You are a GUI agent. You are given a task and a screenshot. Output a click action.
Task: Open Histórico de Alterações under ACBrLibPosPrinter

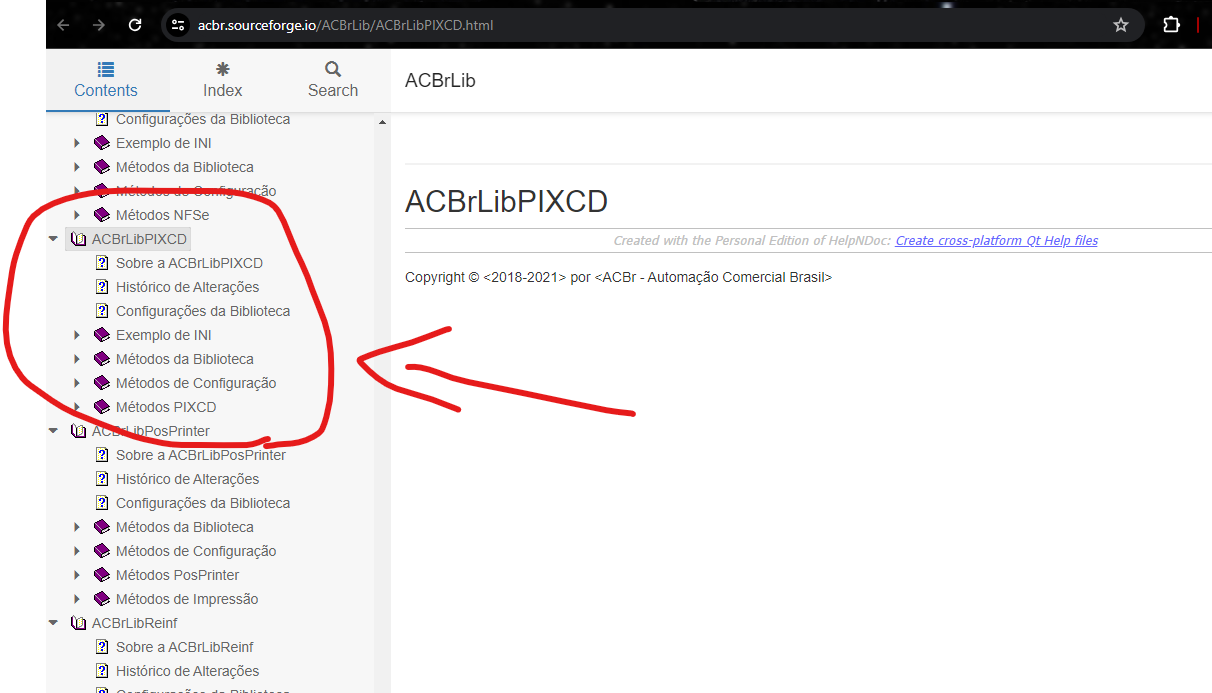pos(187,479)
